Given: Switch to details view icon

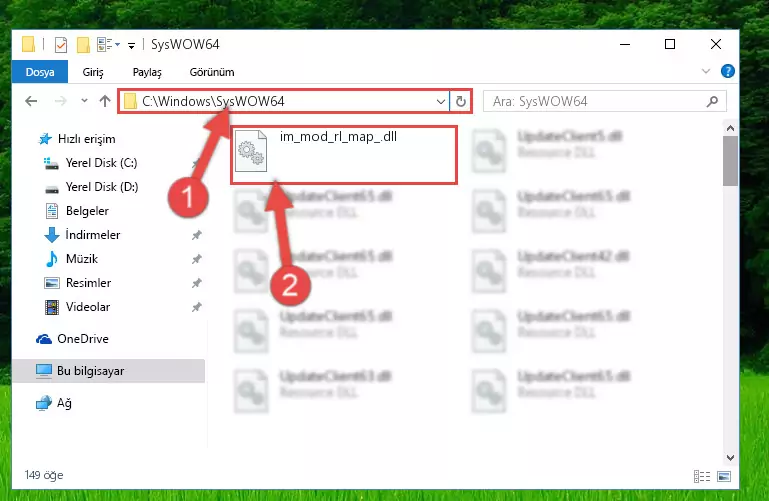Looking at the screenshot, I should point(702,476).
